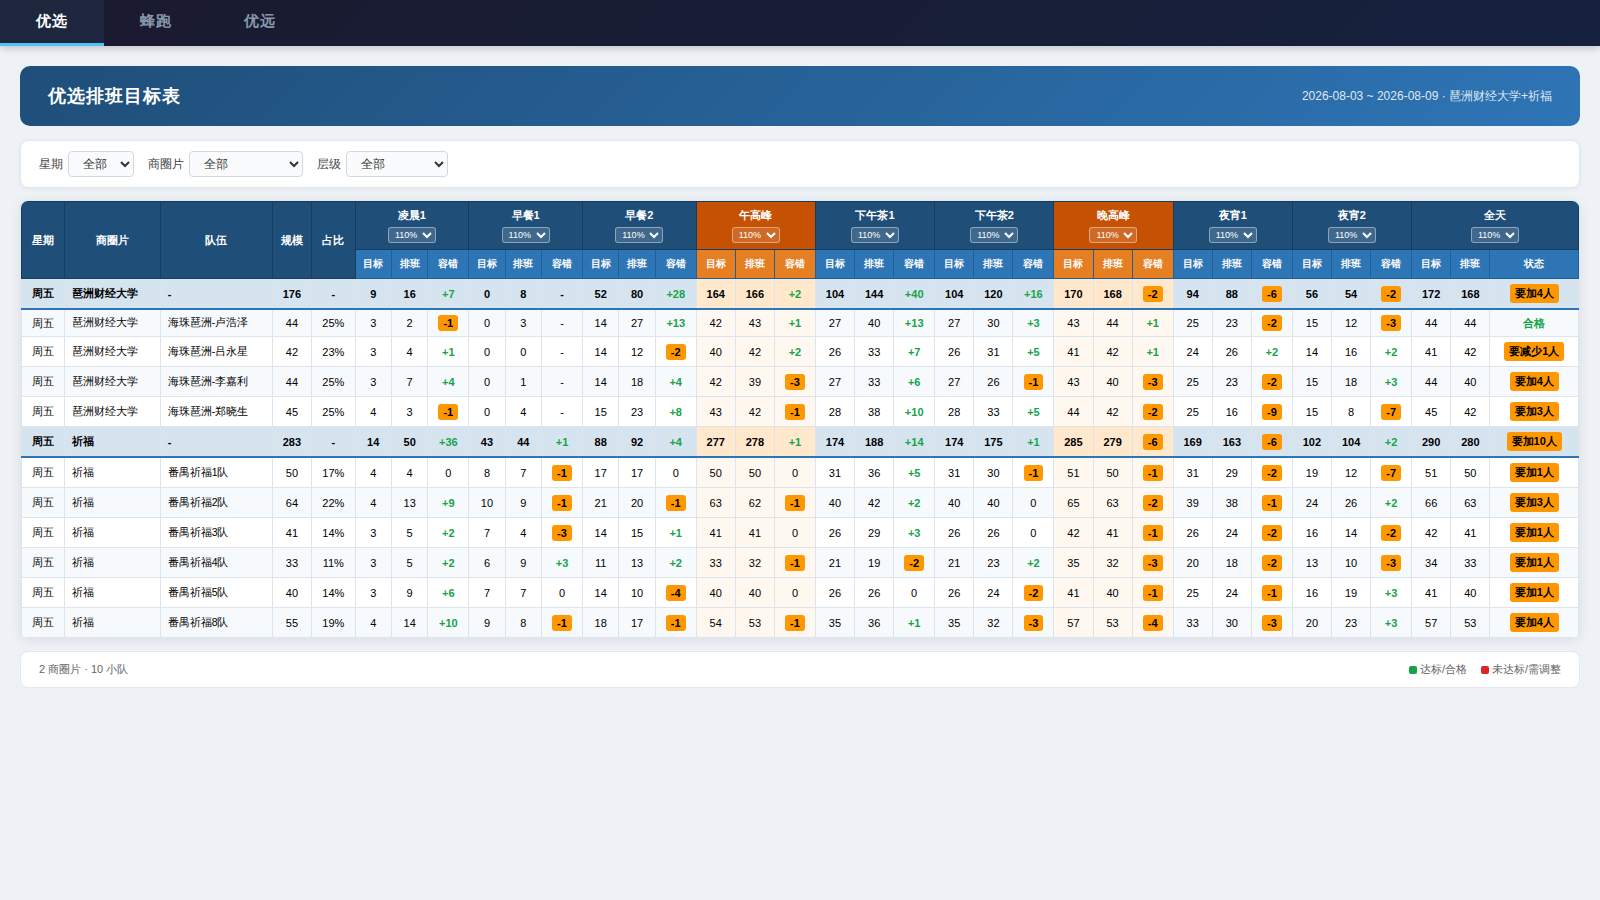Select team 海珠琶洲-卢浩泽
Screen dimensions: 1600x900
coord(208,323)
